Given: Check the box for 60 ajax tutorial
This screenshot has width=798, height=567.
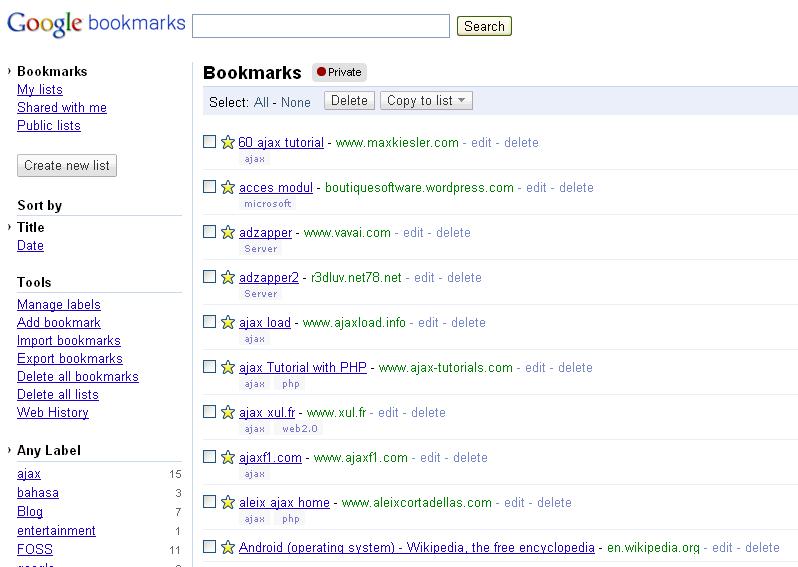Looking at the screenshot, I should pyautogui.click(x=209, y=141).
